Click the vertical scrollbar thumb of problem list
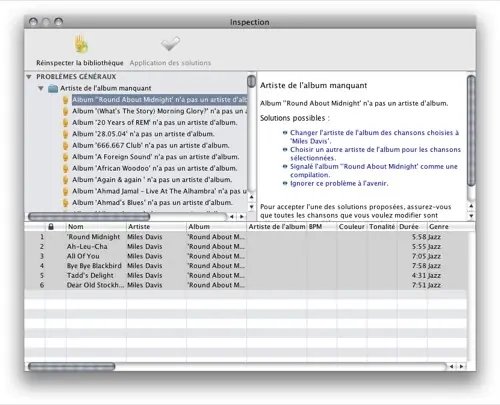Screen dimensions: 500x405 click(x=251, y=81)
